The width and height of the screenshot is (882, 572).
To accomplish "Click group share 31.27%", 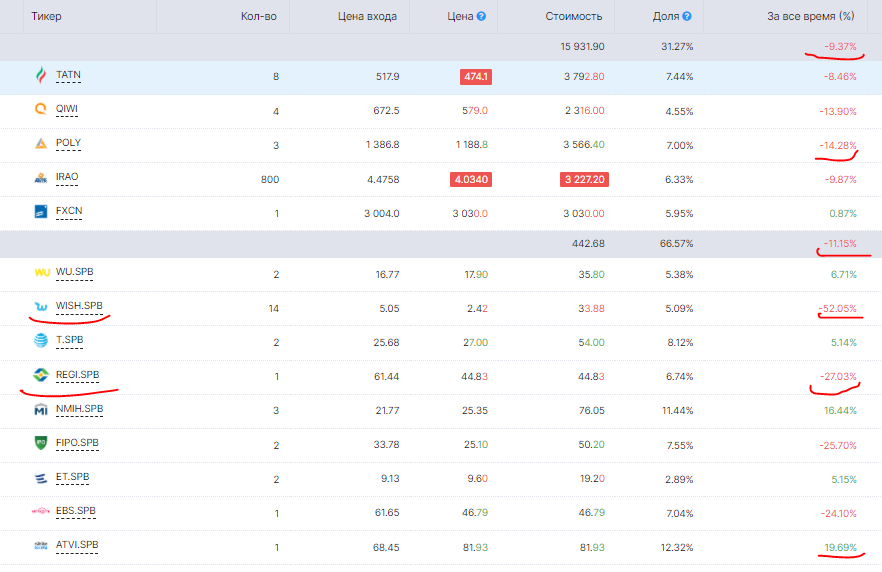I will pos(677,47).
